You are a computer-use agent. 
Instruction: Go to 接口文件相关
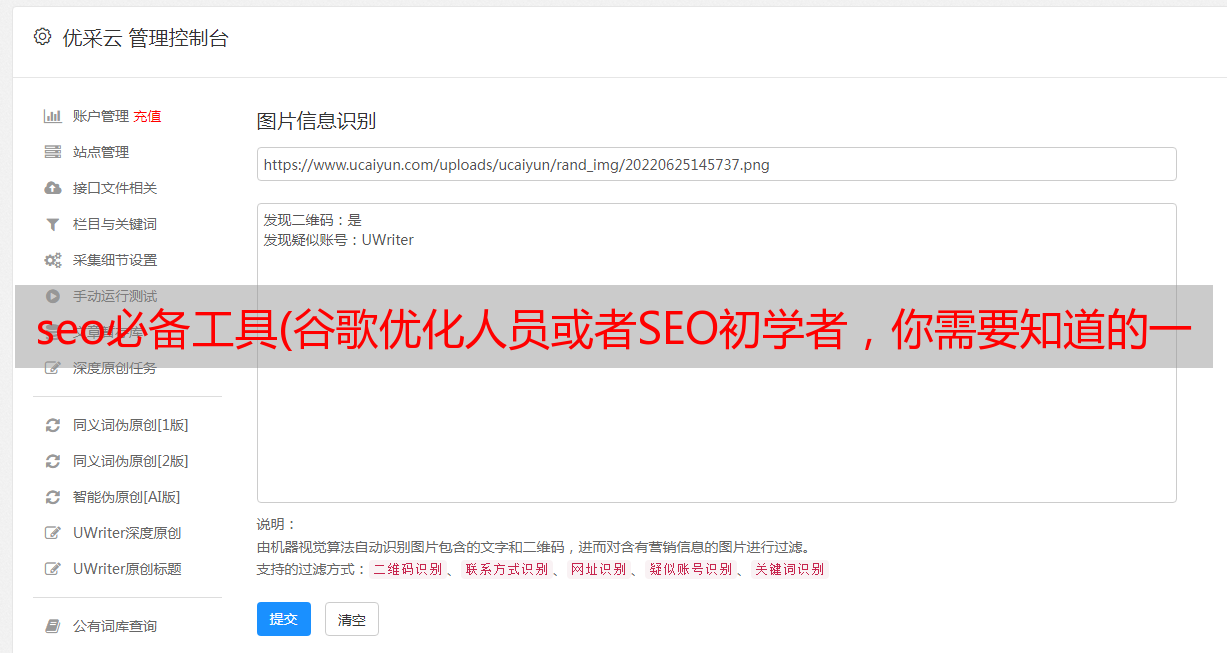click(x=115, y=188)
